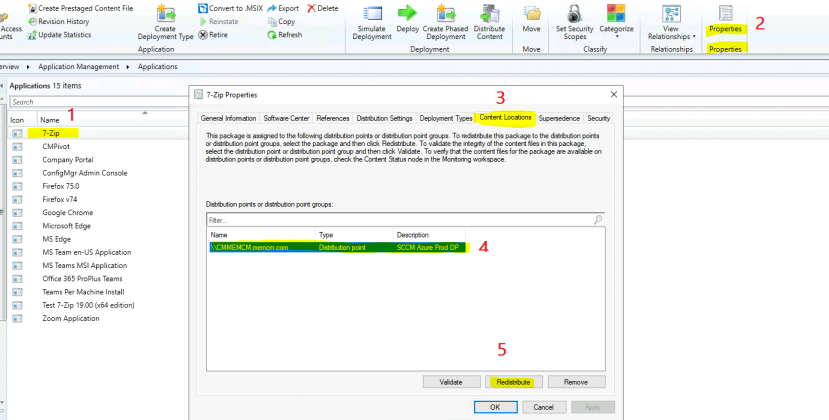Open Create Phased Deployment from ribbon
Image resolution: width=829 pixels, height=420 pixels.
click(446, 14)
